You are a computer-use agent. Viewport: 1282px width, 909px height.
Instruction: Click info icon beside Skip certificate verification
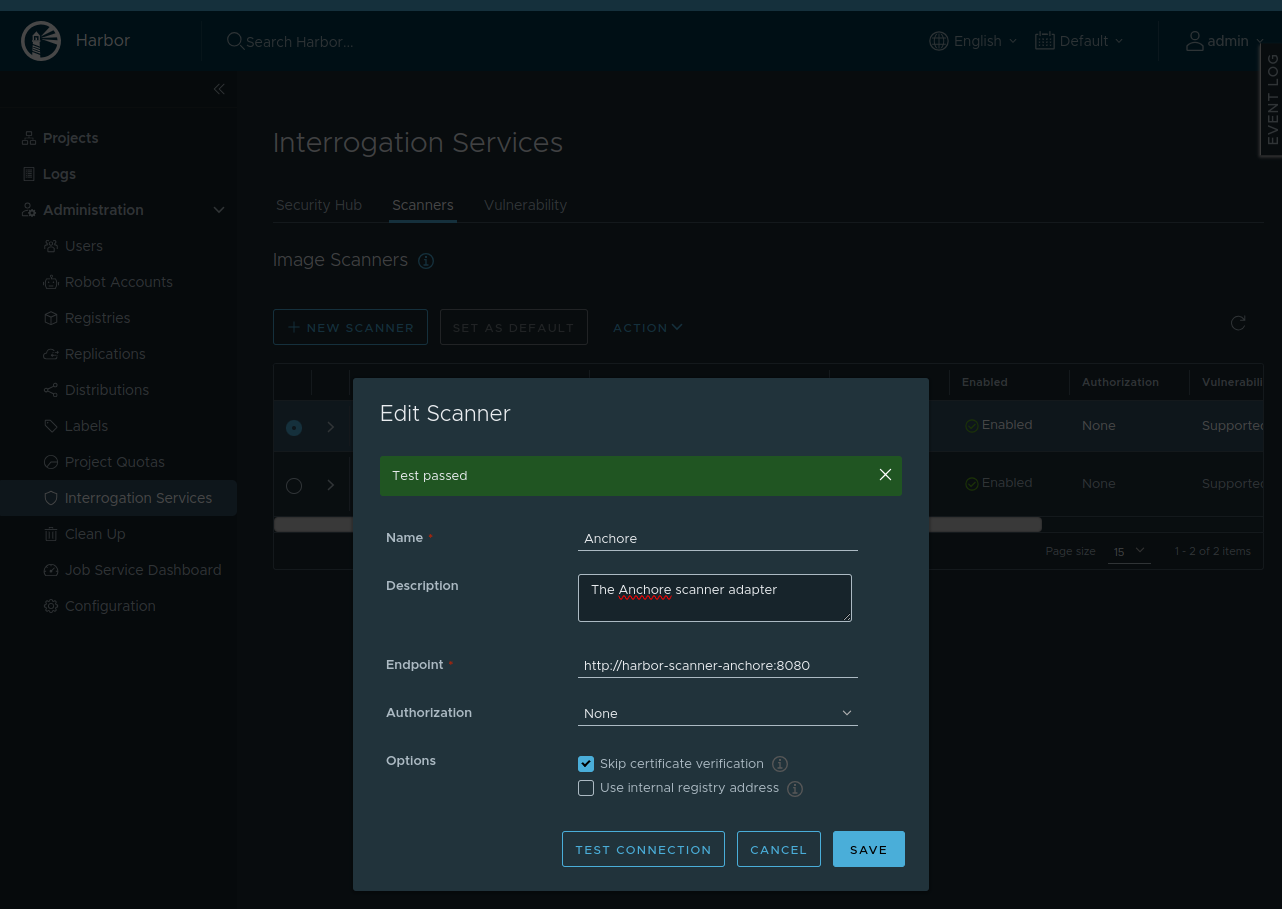click(780, 764)
